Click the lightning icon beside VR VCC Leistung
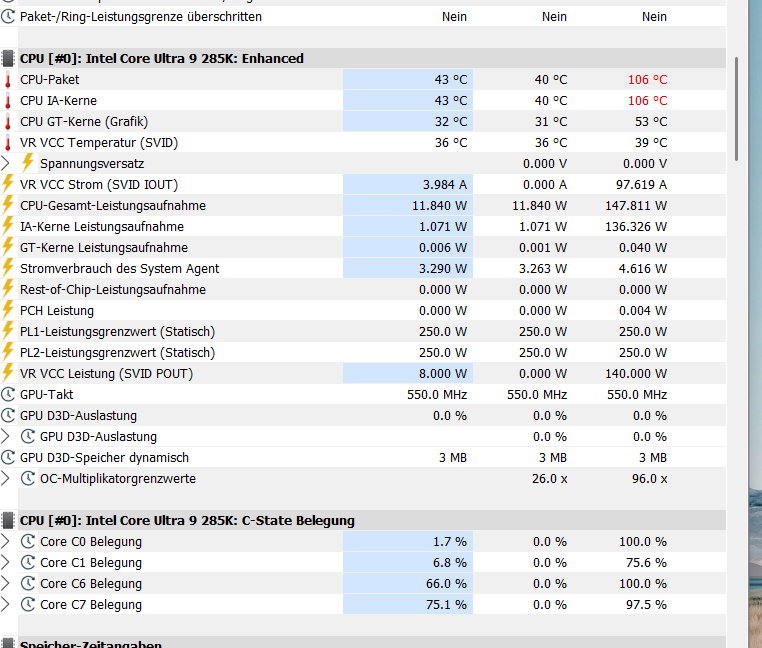Image resolution: width=762 pixels, height=648 pixels. [x=8, y=372]
